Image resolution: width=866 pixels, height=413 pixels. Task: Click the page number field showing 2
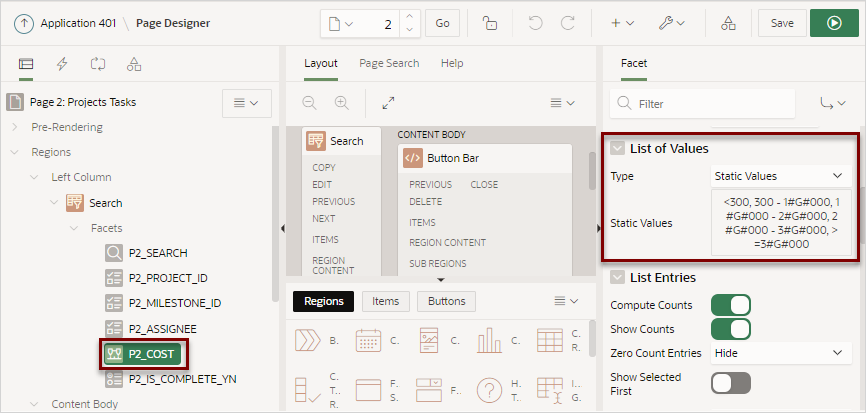(378, 24)
